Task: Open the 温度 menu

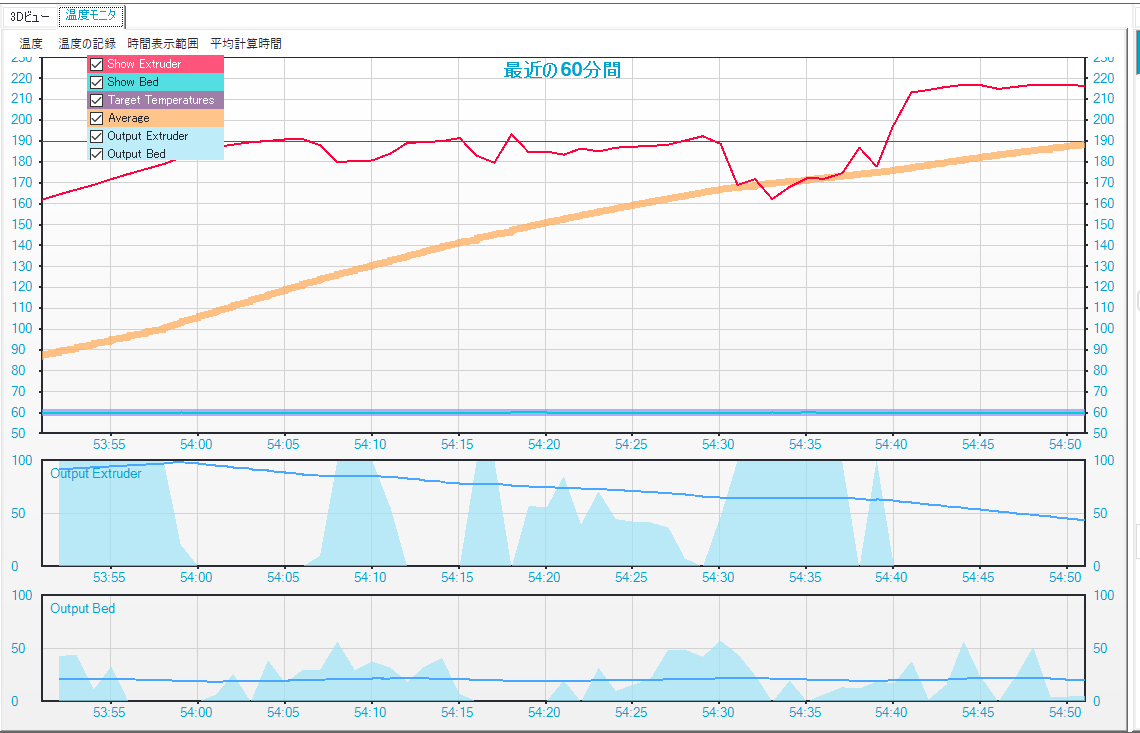Action: coord(31,44)
